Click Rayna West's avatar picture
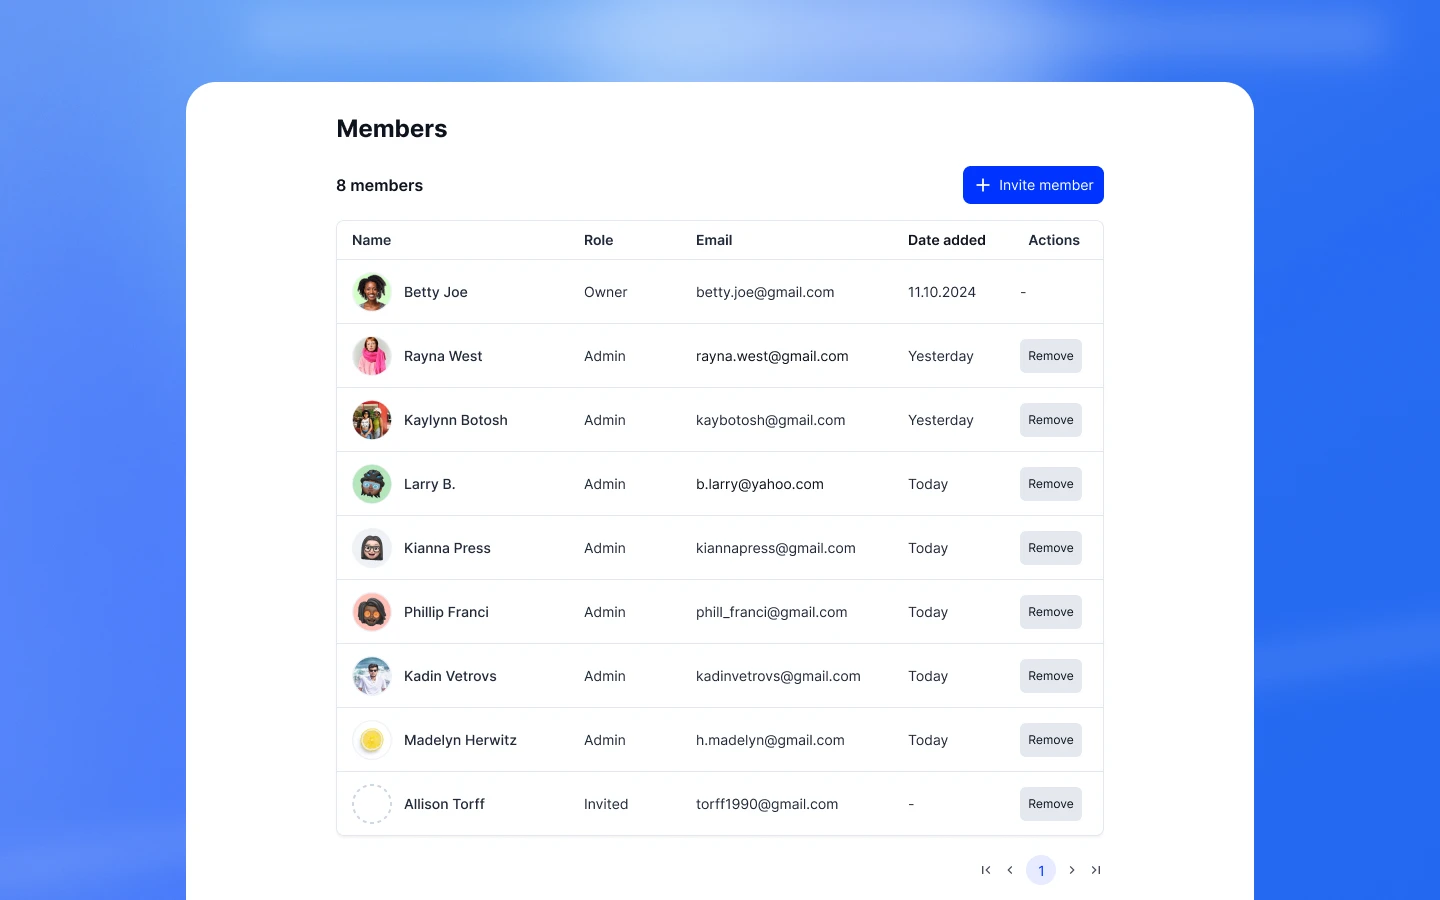This screenshot has width=1440, height=900. [372, 356]
